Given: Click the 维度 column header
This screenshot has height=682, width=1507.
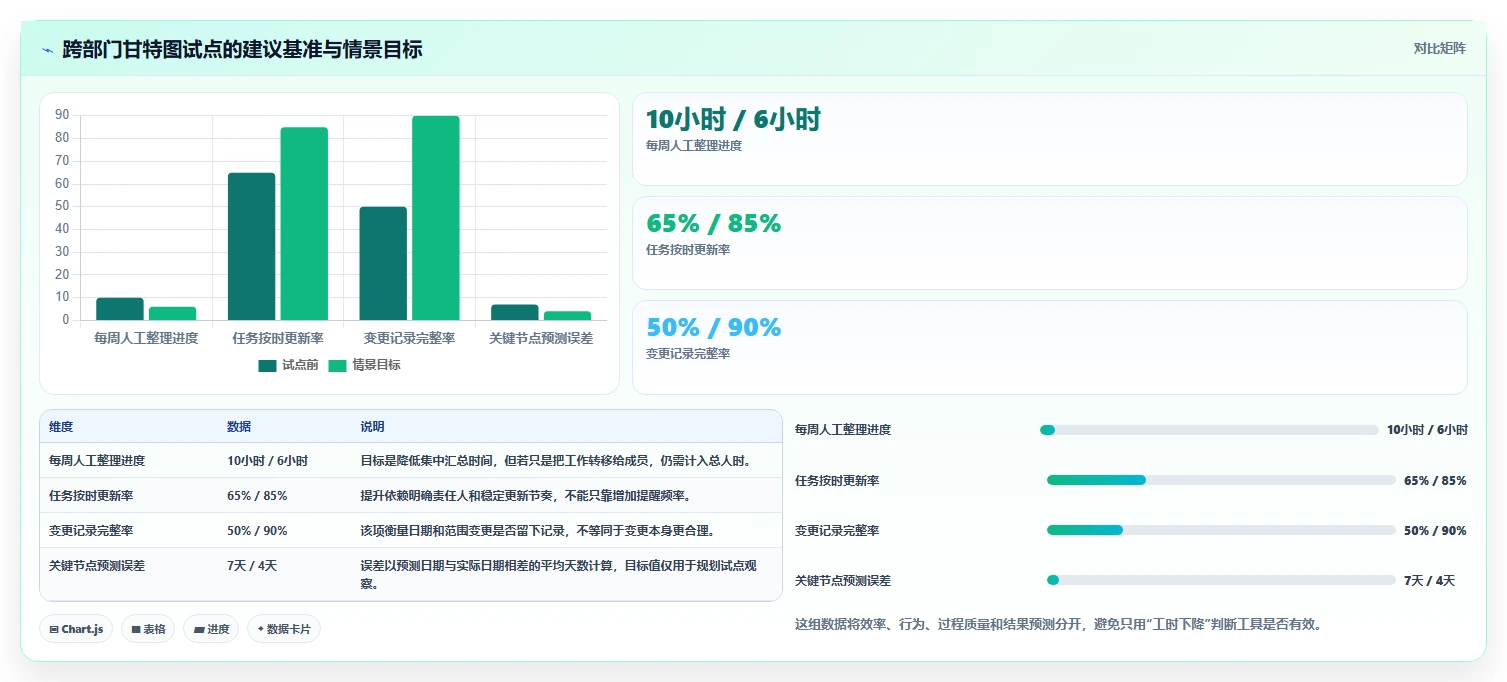Looking at the screenshot, I should pyautogui.click(x=61, y=427).
